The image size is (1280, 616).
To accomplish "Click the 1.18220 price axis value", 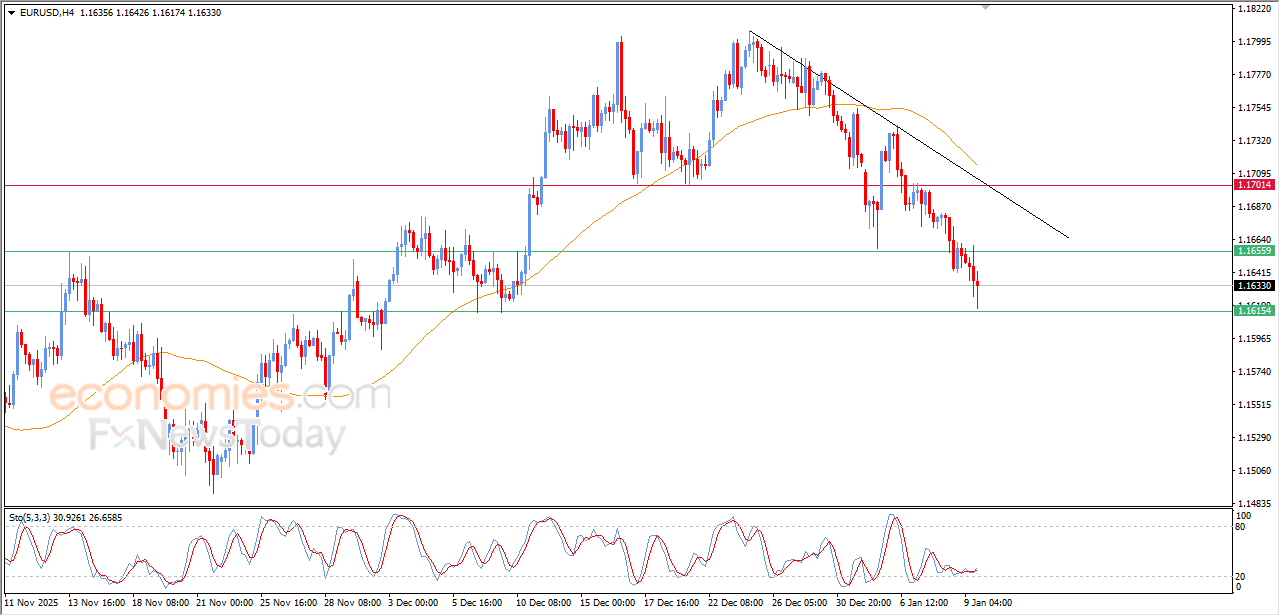I will coord(1254,8).
